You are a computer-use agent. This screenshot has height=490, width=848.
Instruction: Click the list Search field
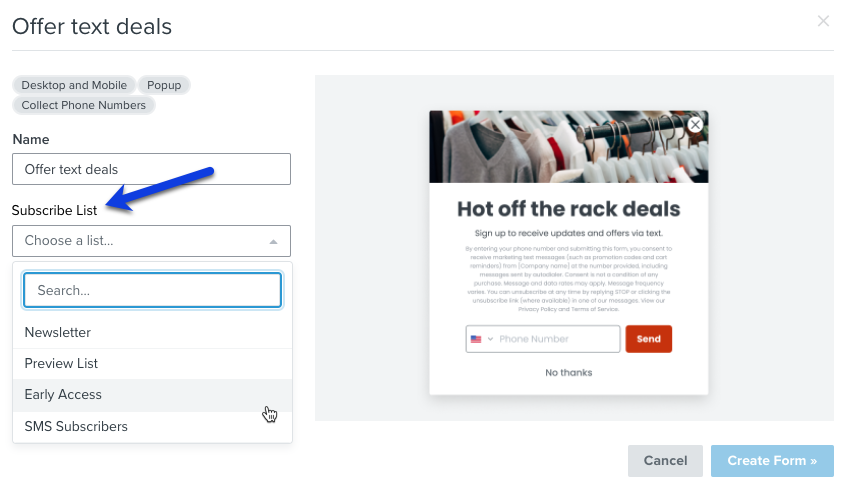(x=153, y=290)
